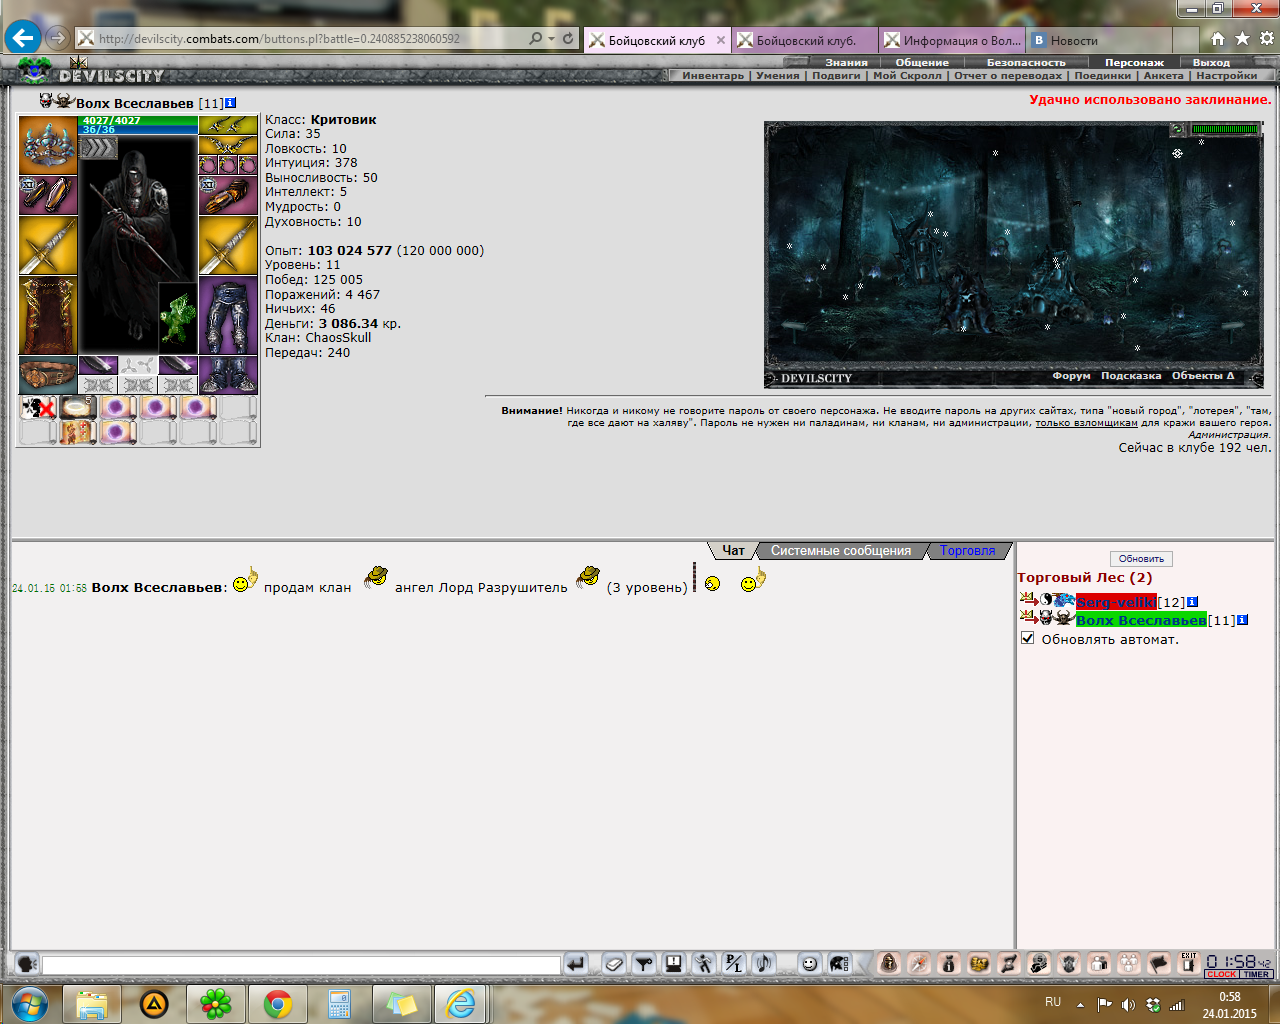Click the equipped crown helmet slot

tap(48, 145)
